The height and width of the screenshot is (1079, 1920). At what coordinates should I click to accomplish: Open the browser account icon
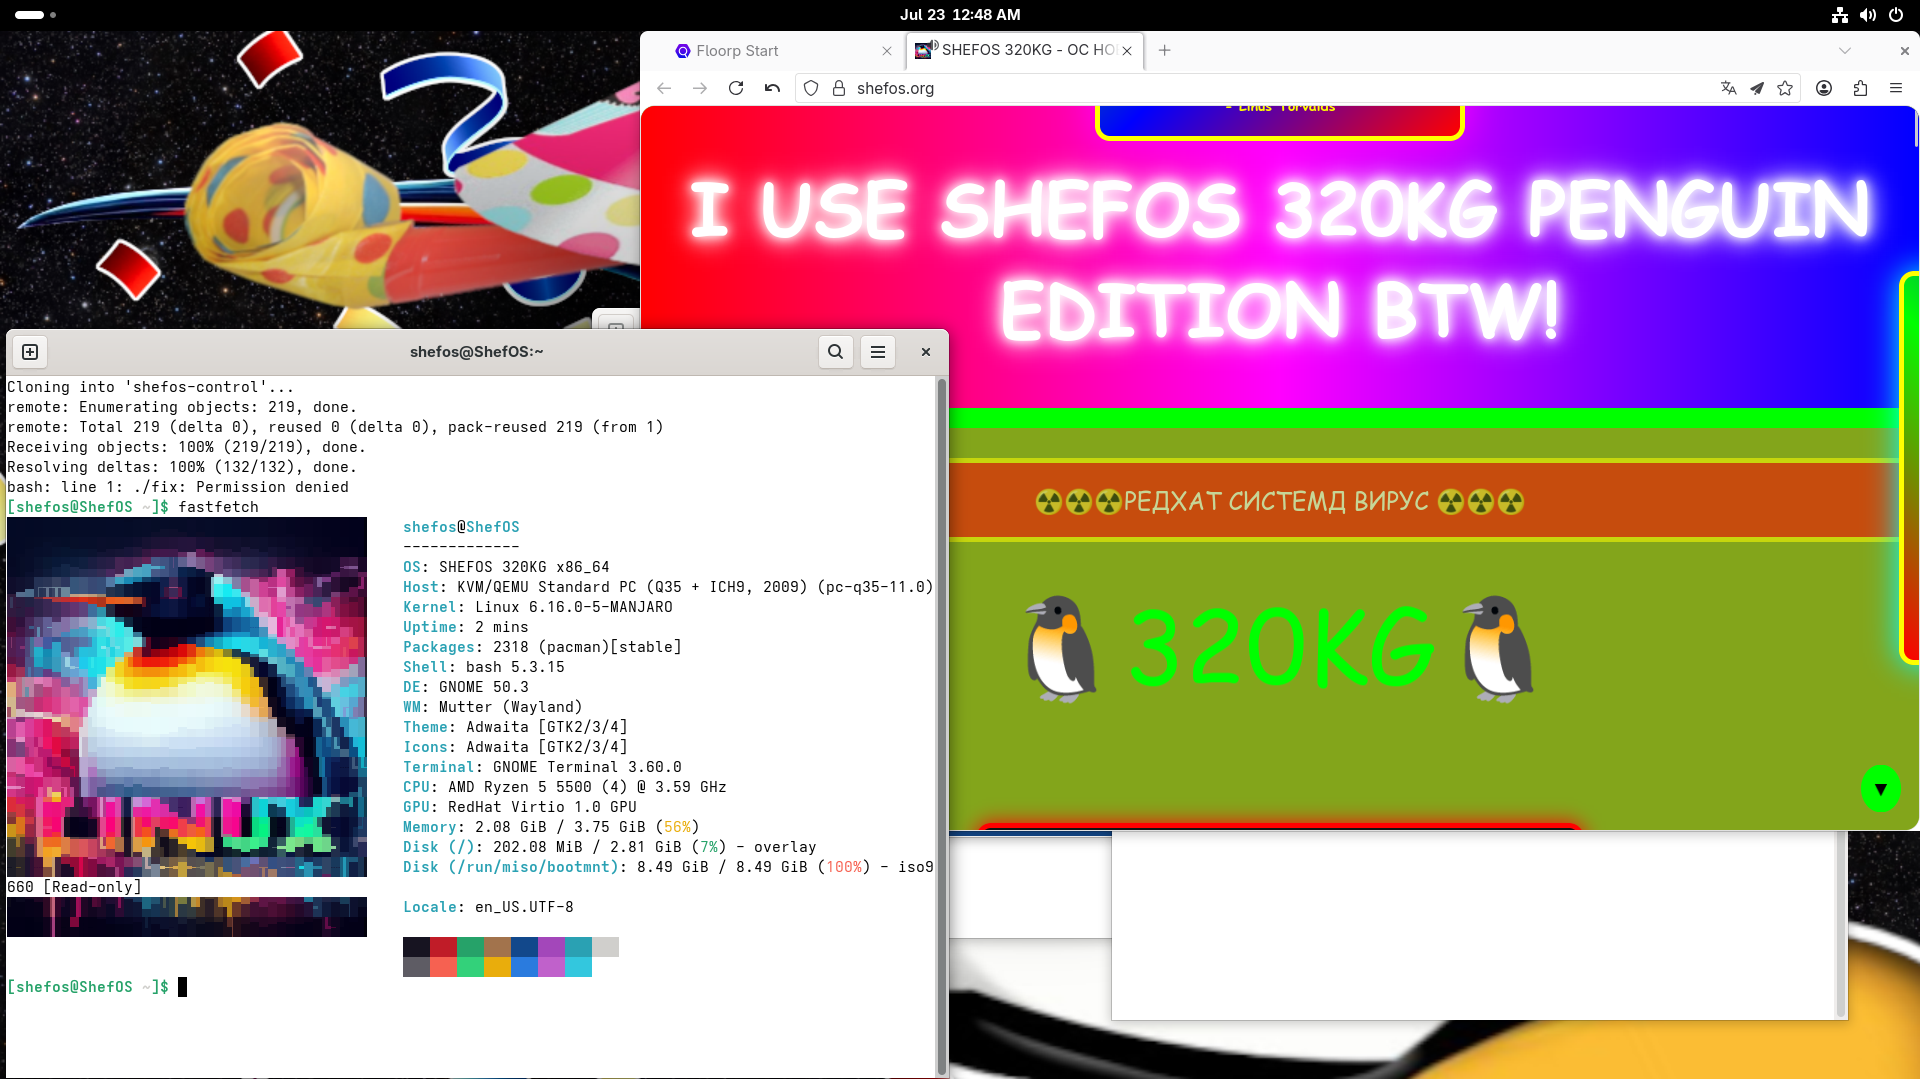(x=1824, y=88)
